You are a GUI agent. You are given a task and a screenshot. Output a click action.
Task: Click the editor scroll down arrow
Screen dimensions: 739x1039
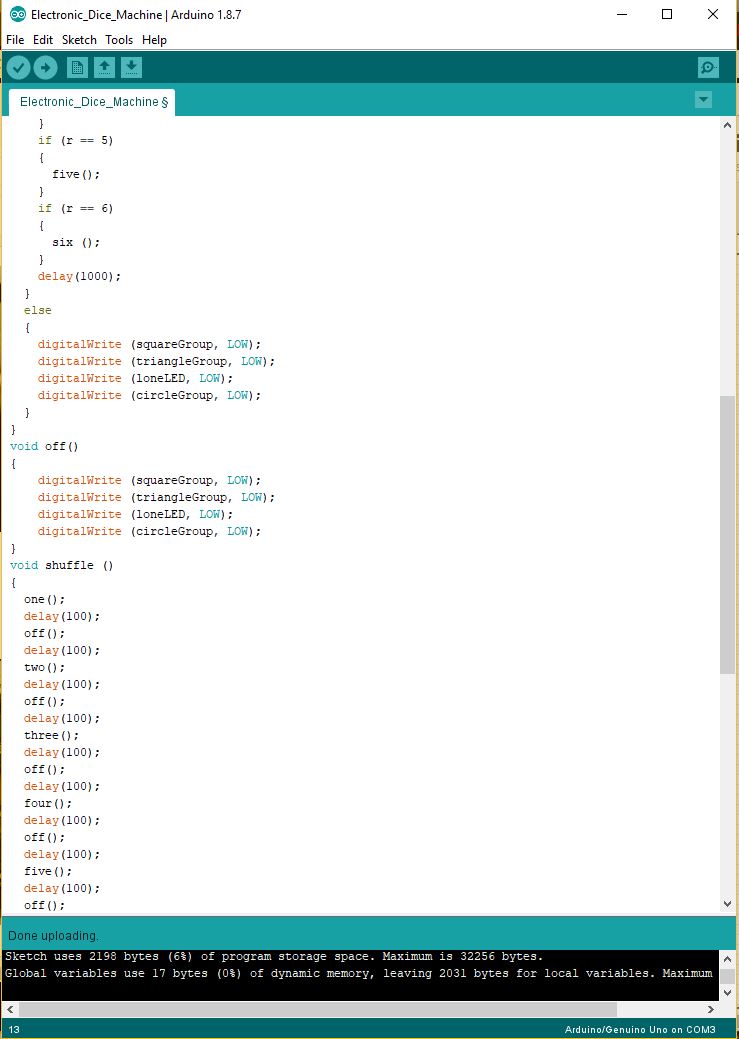click(x=727, y=903)
